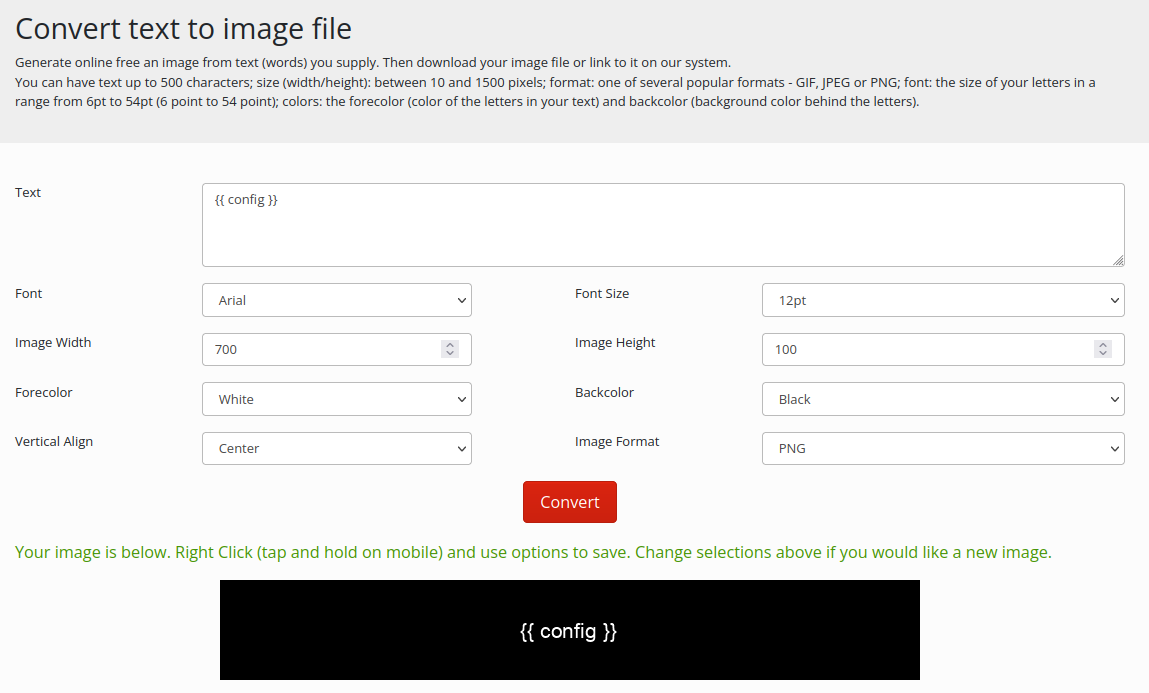
Task: Grab the text area resize handle
Action: click(1117, 260)
